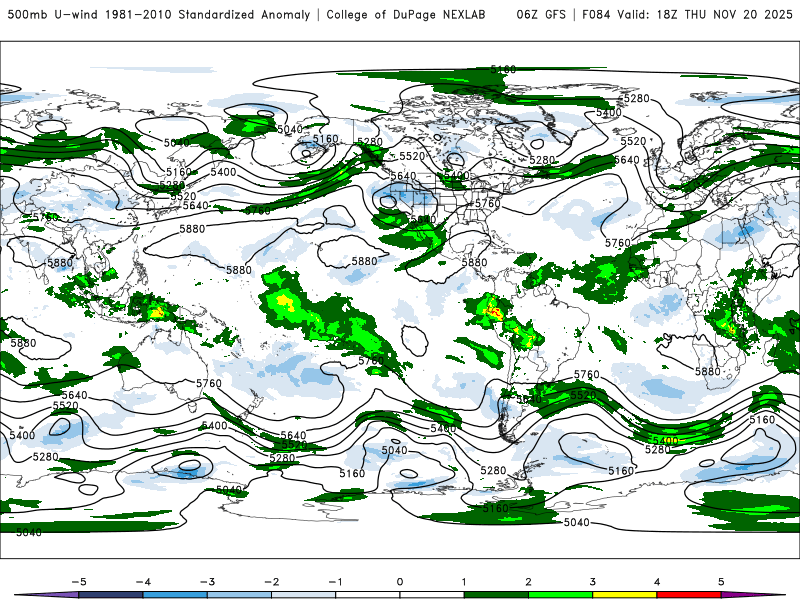Viewport: 800px width, 600px height.
Task: Click the '5' colorbar label
Action: tap(721, 582)
